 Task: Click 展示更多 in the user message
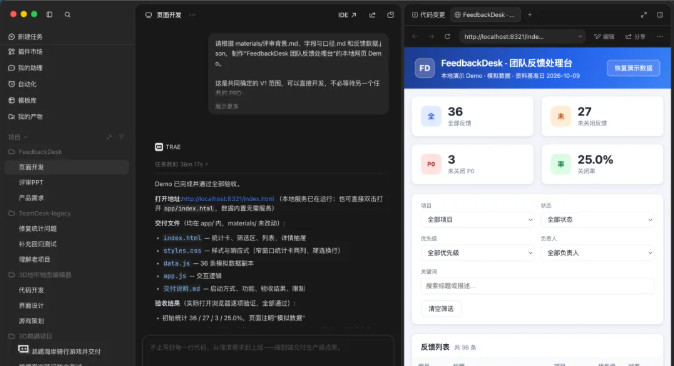click(227, 106)
